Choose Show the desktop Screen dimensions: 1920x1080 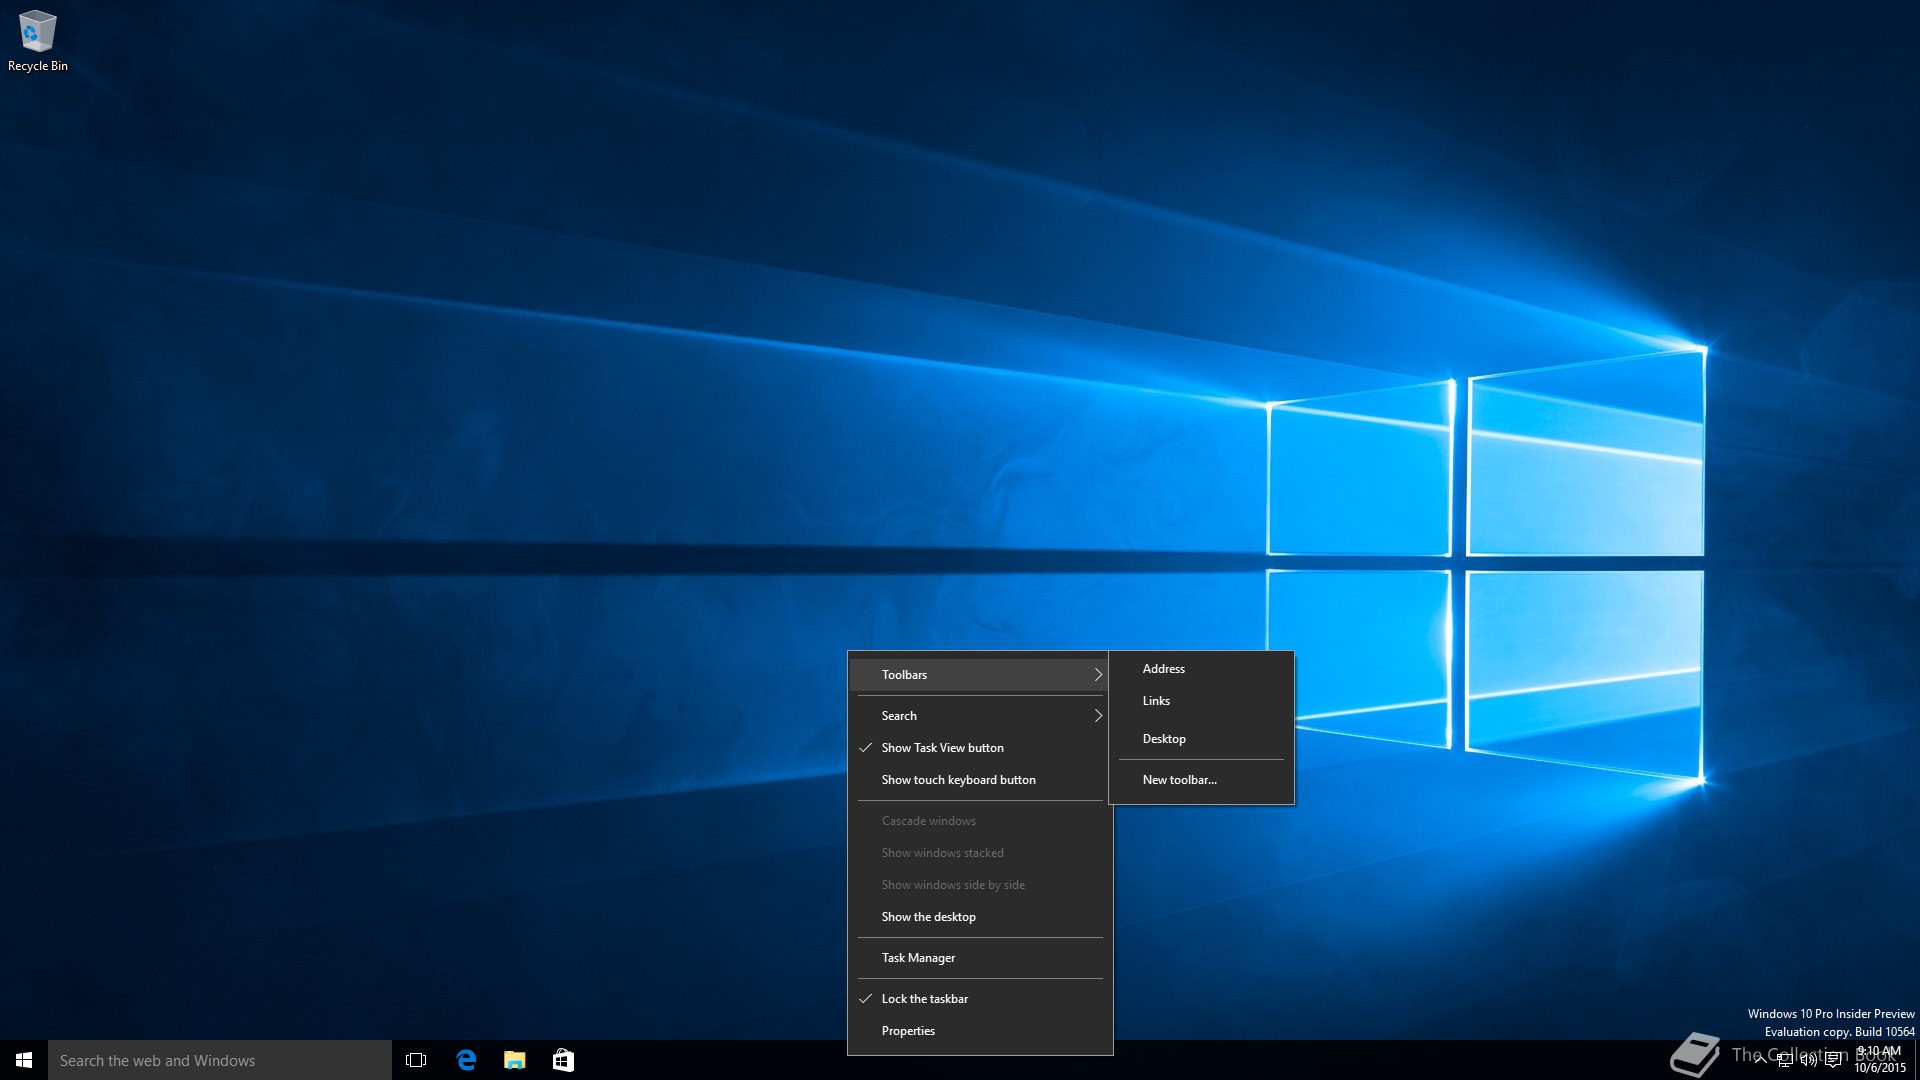point(980,917)
